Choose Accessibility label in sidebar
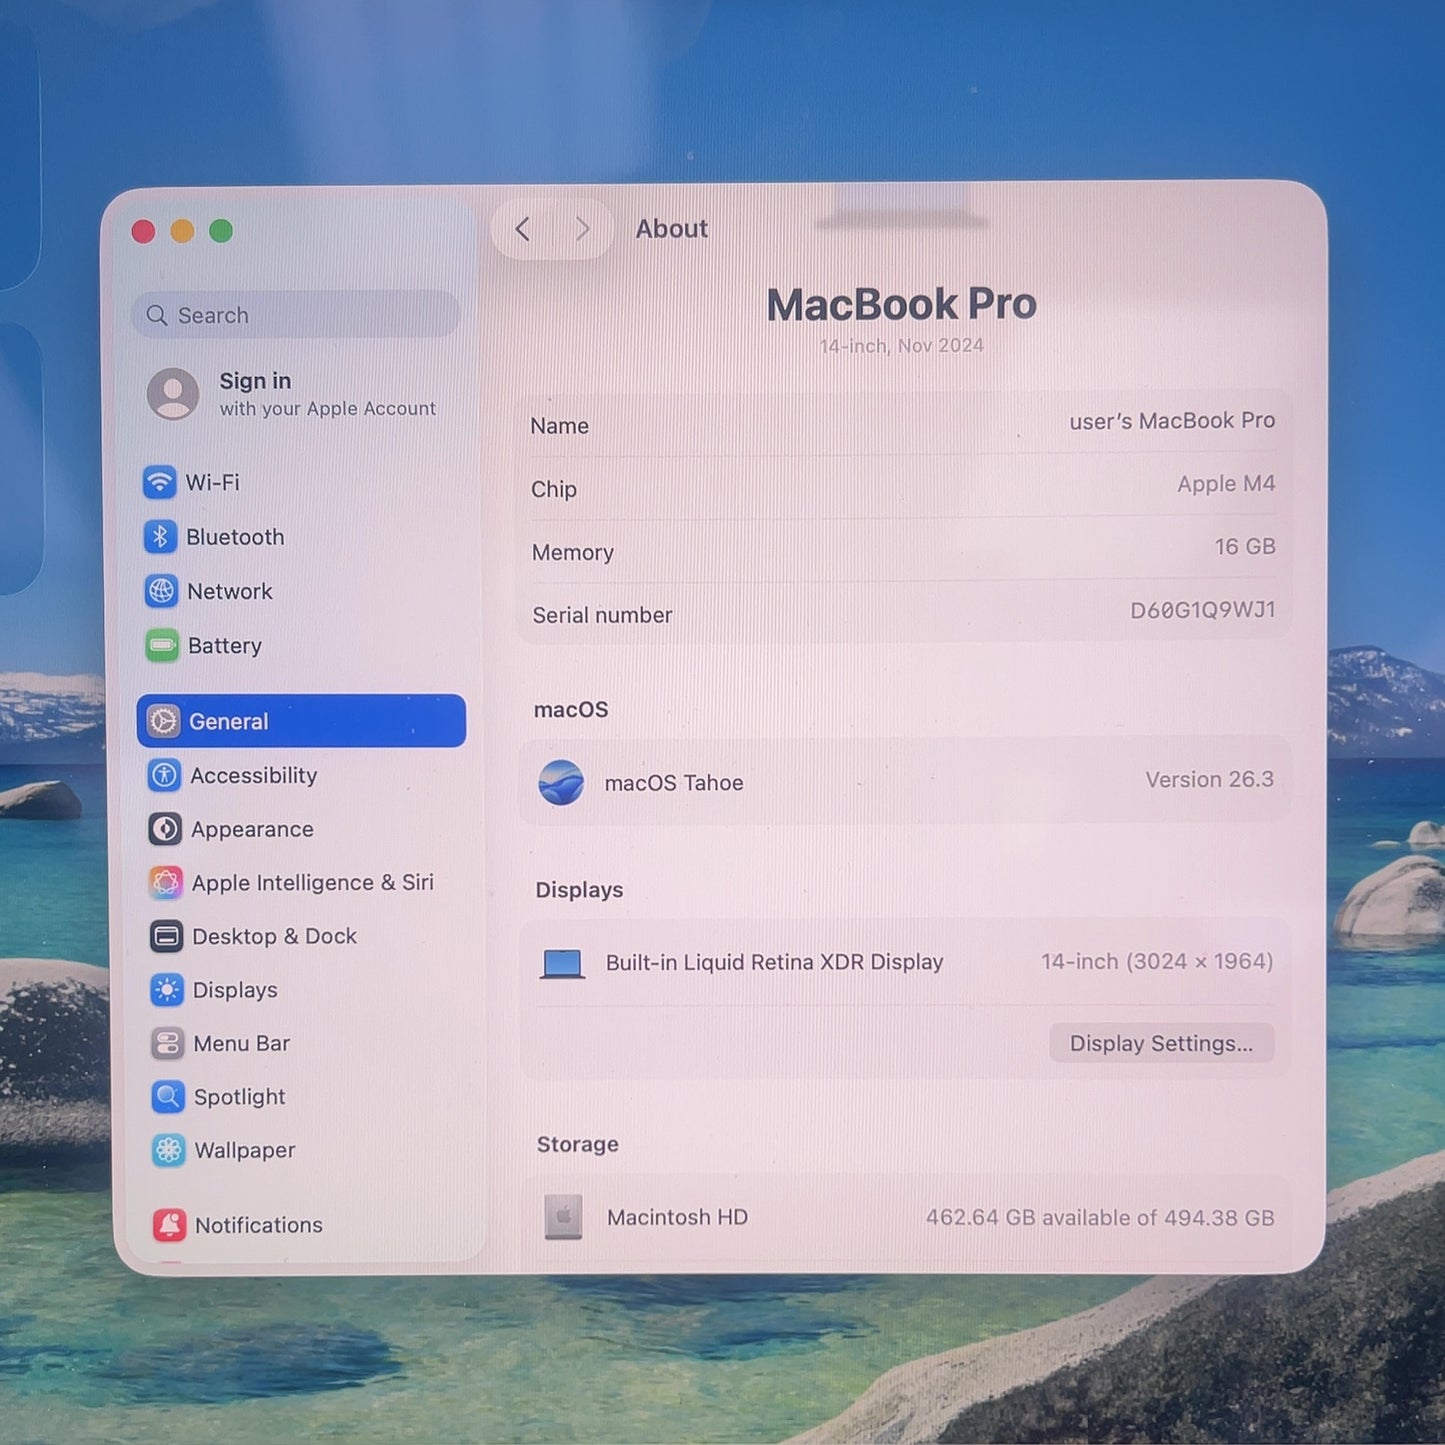The width and height of the screenshot is (1445, 1445). [x=254, y=775]
